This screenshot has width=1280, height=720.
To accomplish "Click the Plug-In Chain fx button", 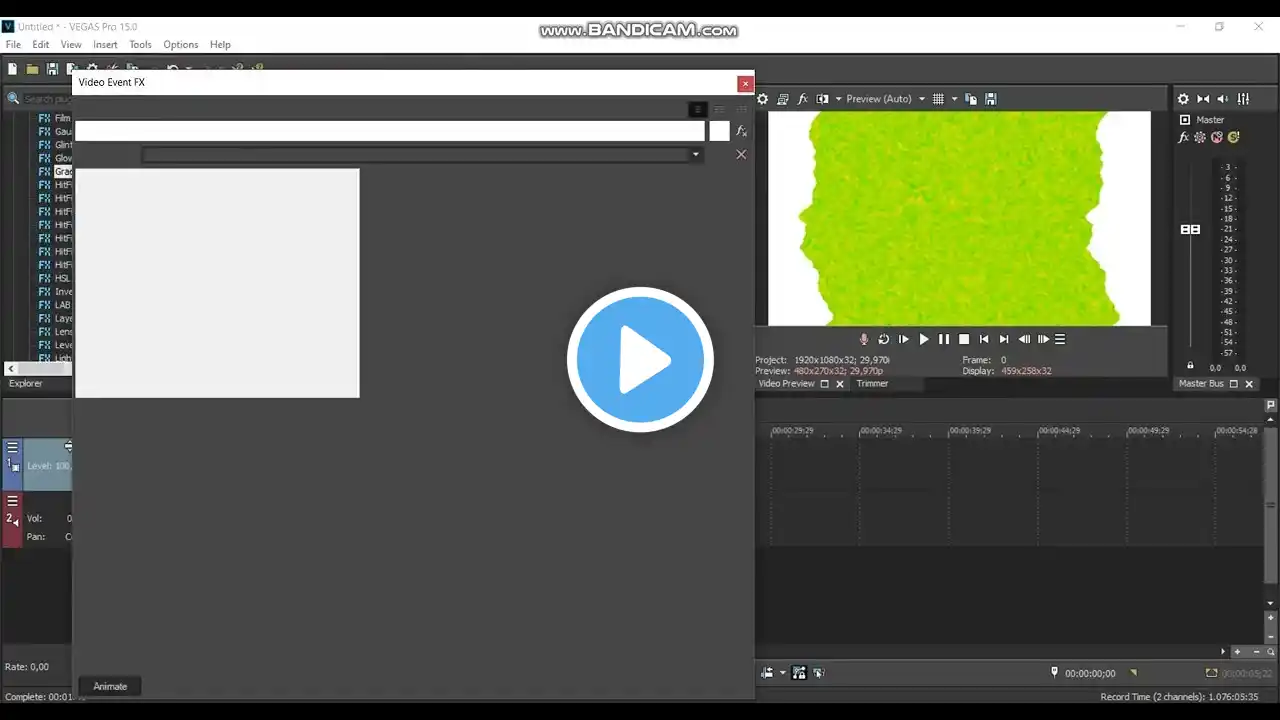I will 741,131.
